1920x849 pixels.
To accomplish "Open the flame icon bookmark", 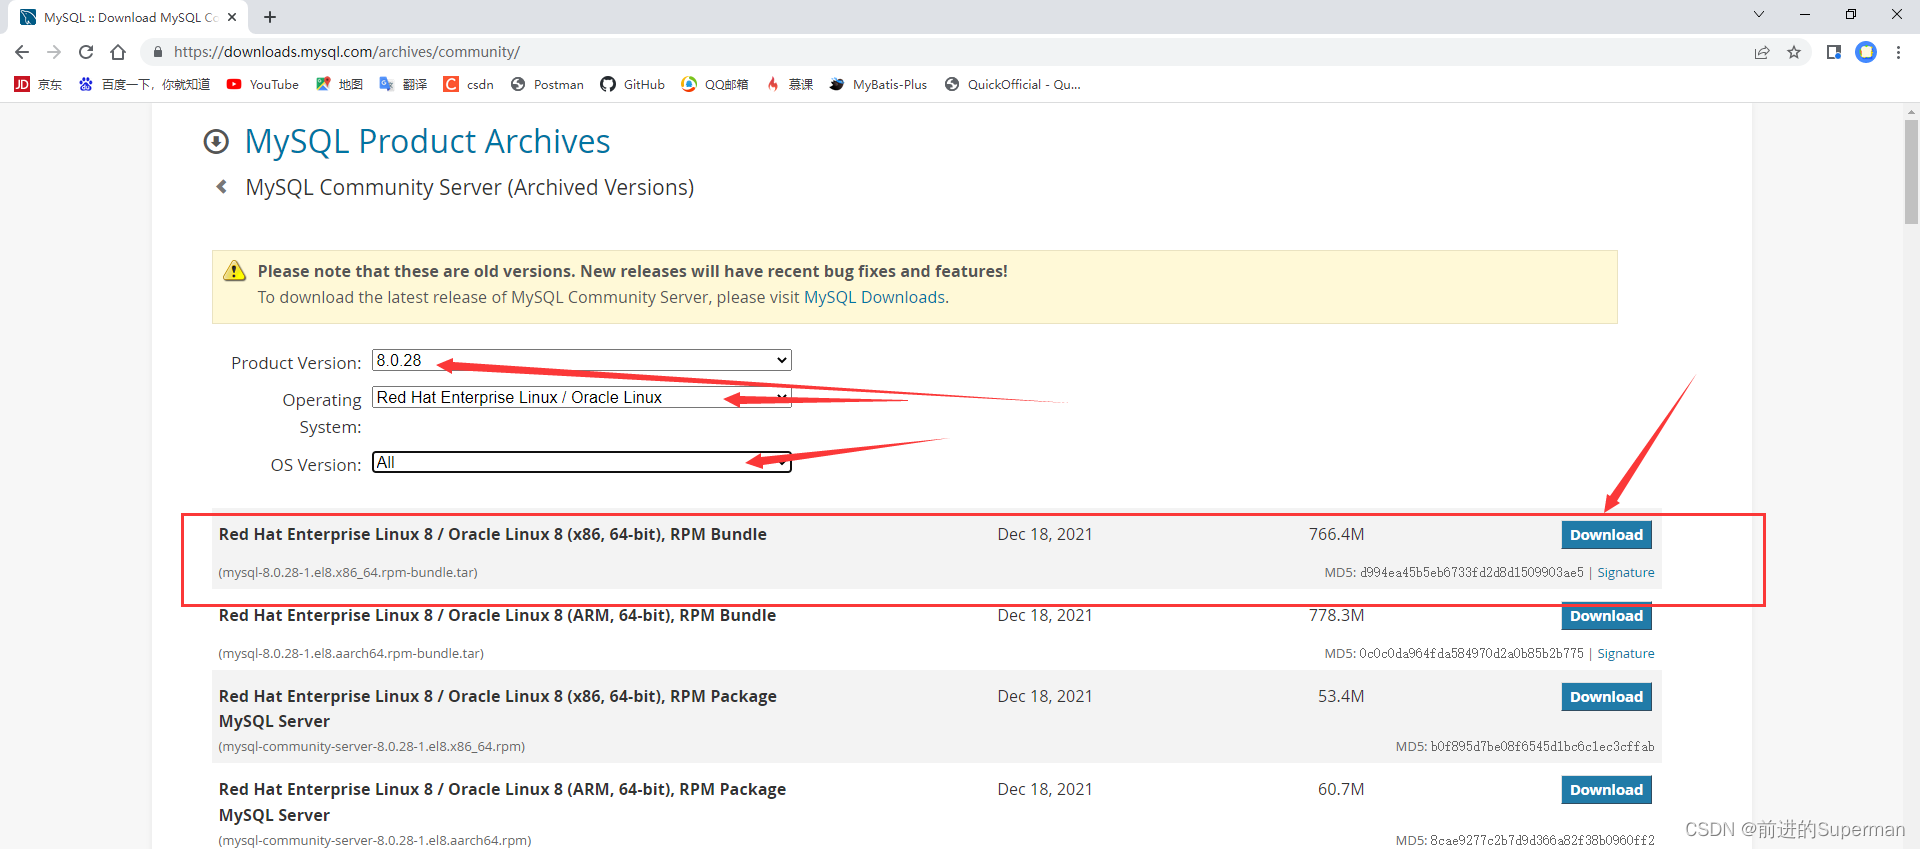I will pyautogui.click(x=790, y=84).
